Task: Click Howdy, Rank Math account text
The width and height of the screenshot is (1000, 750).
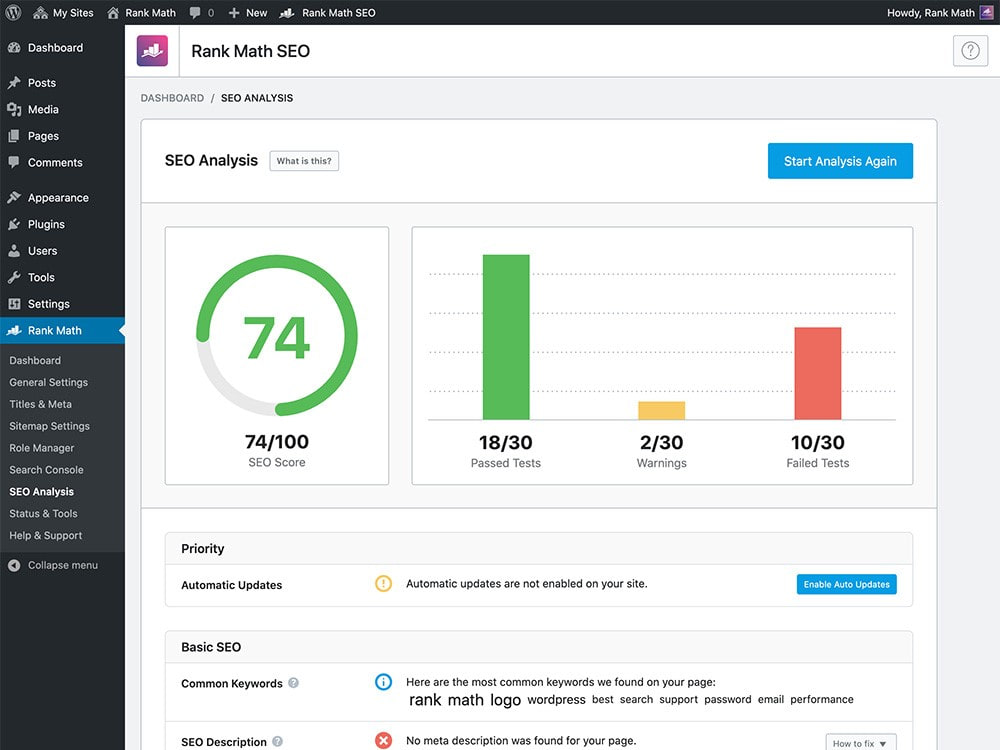Action: point(930,13)
